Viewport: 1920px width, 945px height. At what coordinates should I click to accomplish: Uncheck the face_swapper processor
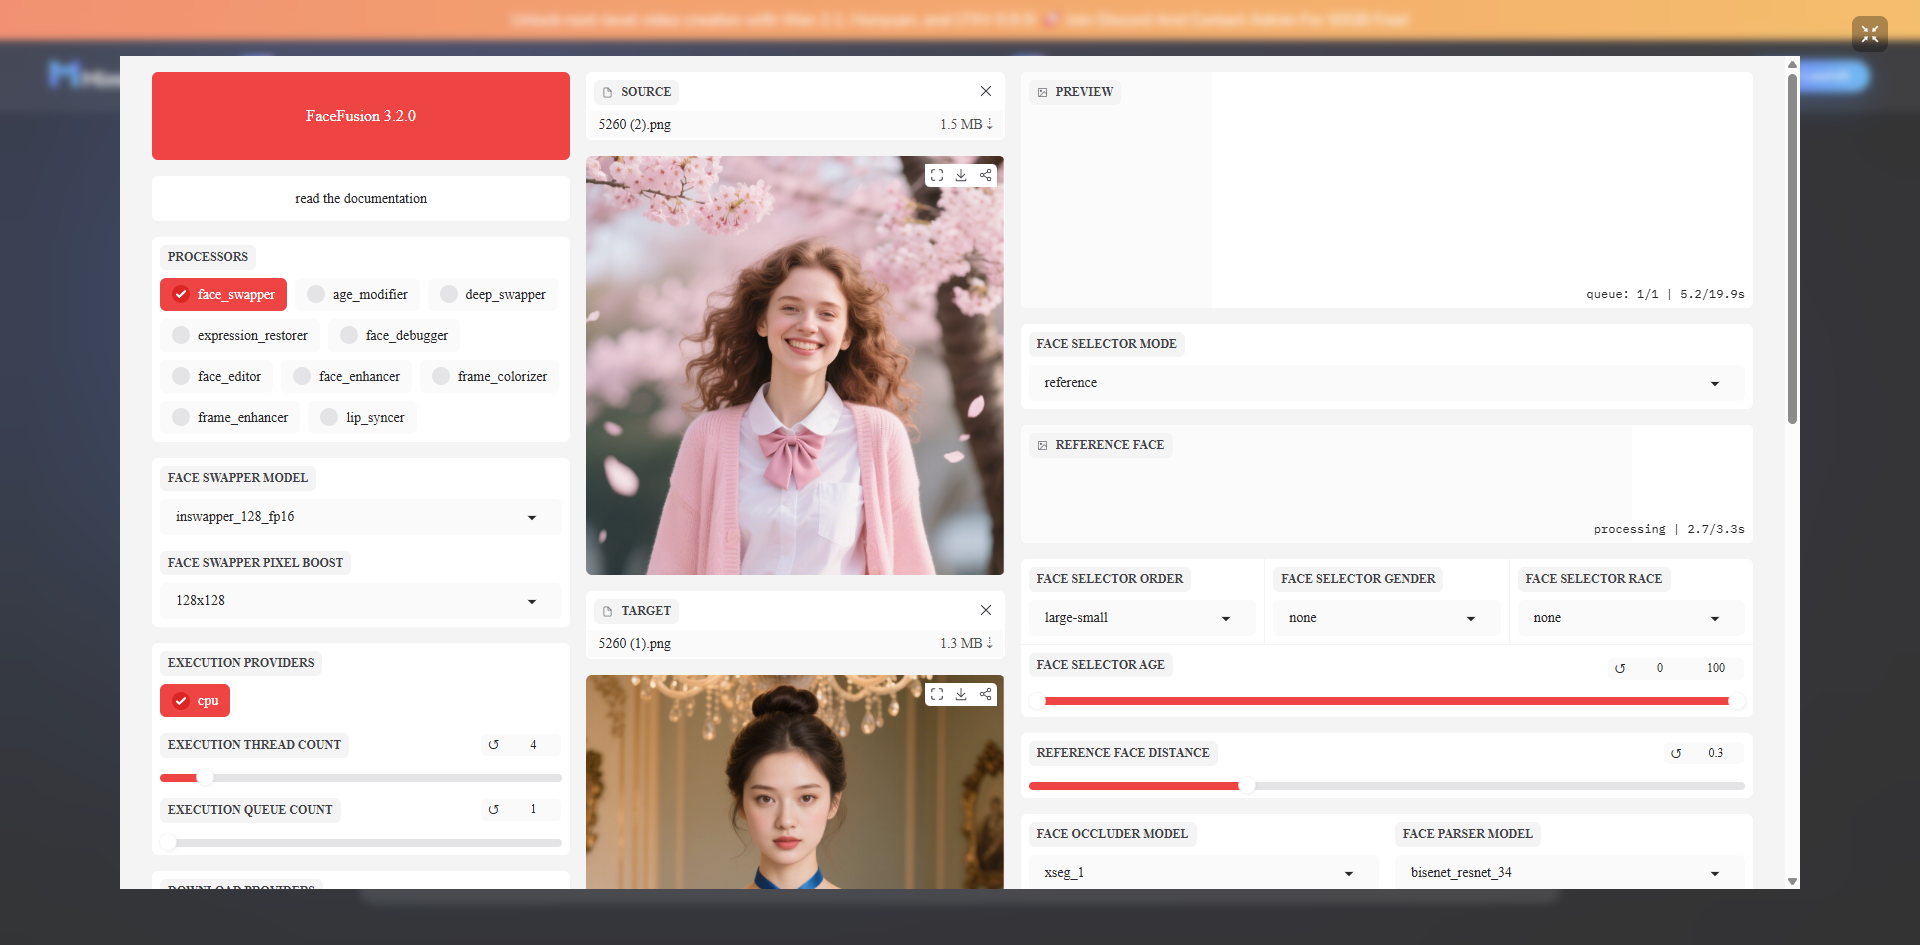(224, 295)
